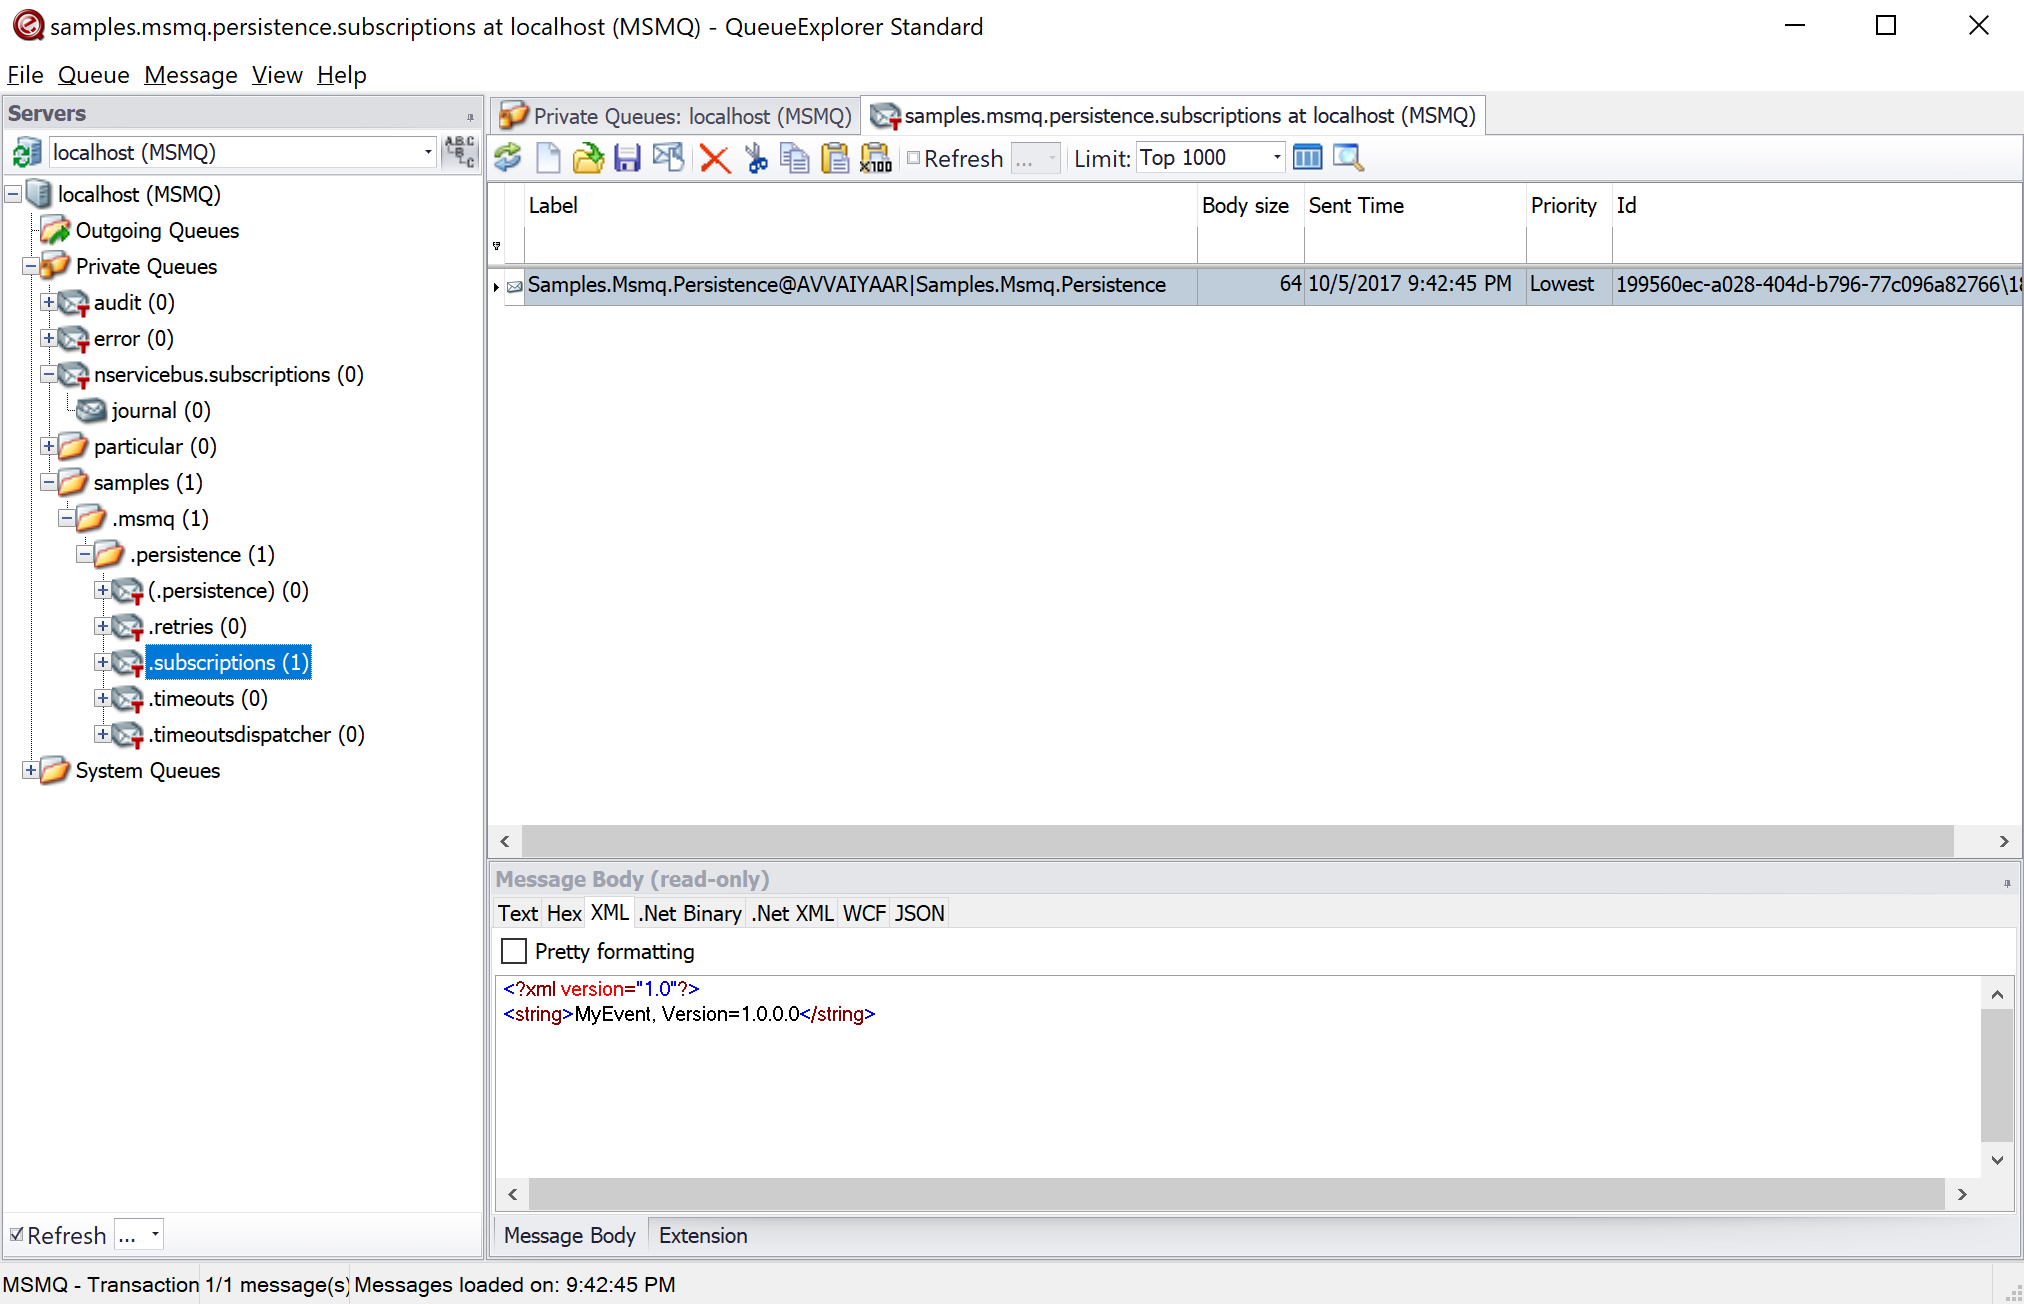Screen dimensions: 2024x1304
Task: Click the audit queue icon
Action: (x=74, y=303)
